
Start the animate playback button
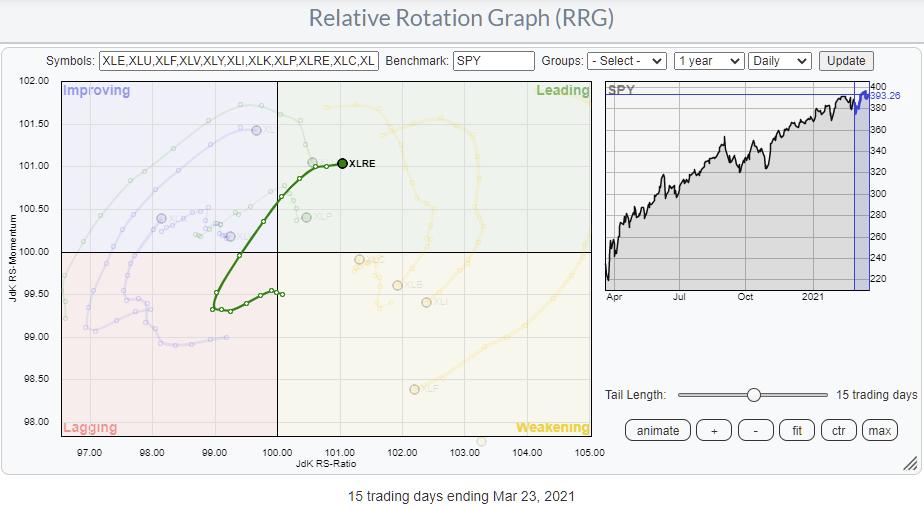[657, 431]
